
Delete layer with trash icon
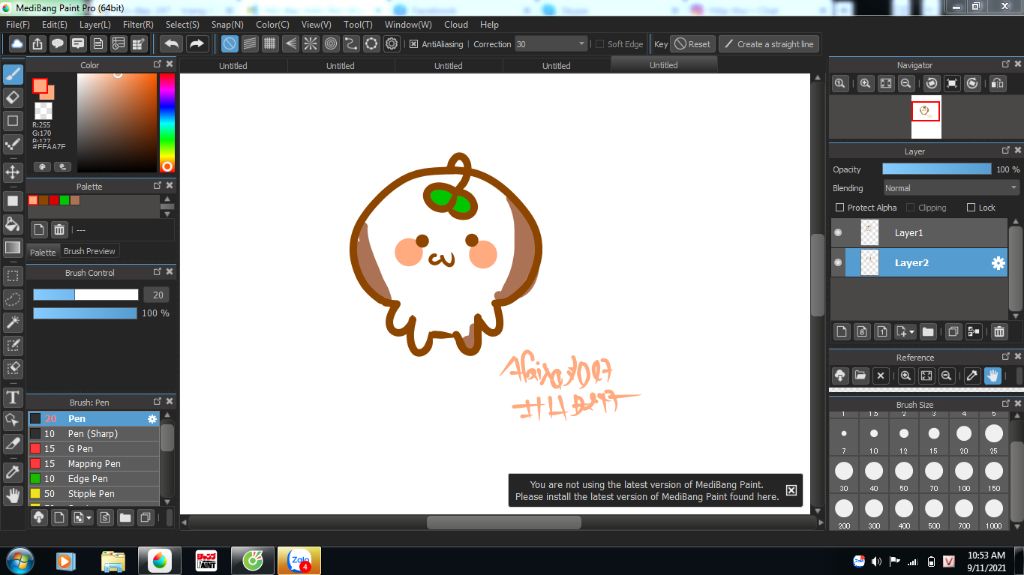click(x=999, y=332)
